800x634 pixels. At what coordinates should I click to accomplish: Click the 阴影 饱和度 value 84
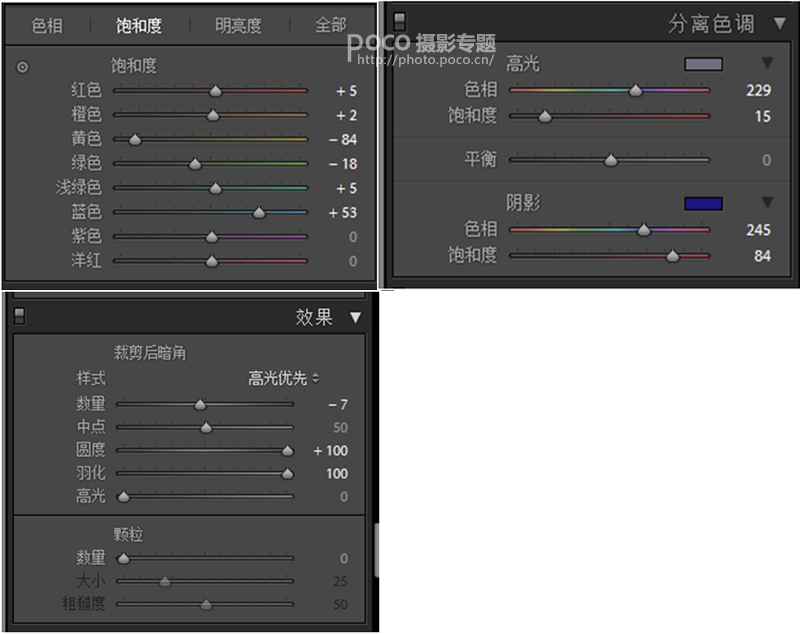pyautogui.click(x=763, y=256)
